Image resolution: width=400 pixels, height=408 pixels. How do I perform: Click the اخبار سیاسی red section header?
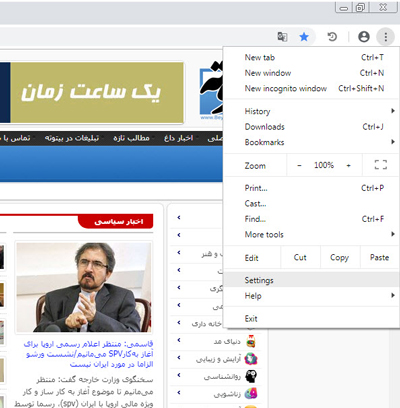click(x=116, y=221)
